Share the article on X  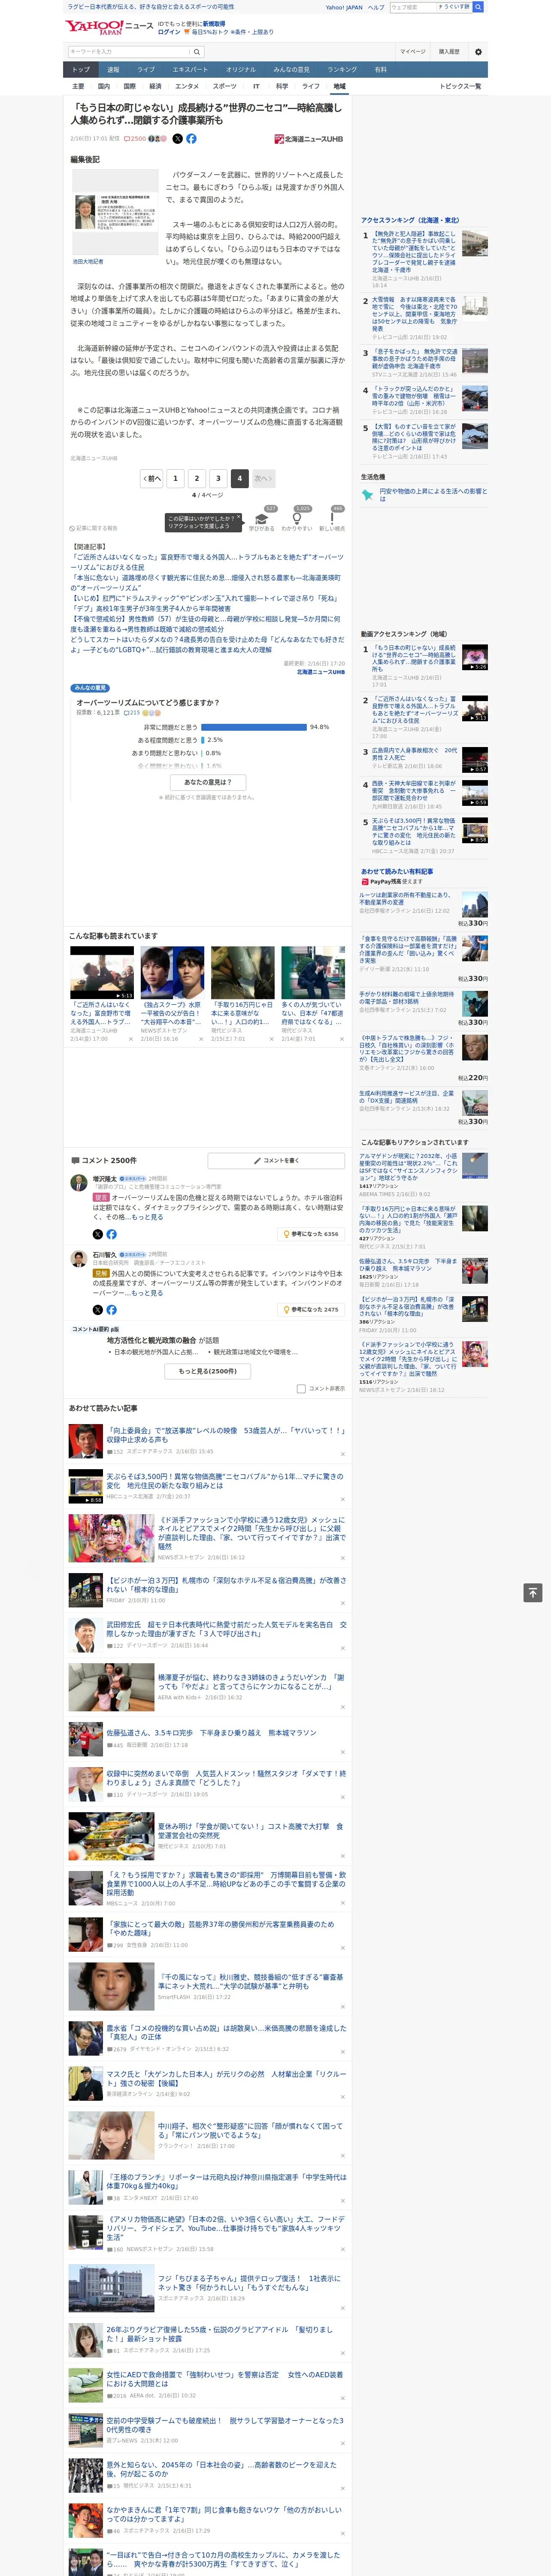[x=178, y=139]
